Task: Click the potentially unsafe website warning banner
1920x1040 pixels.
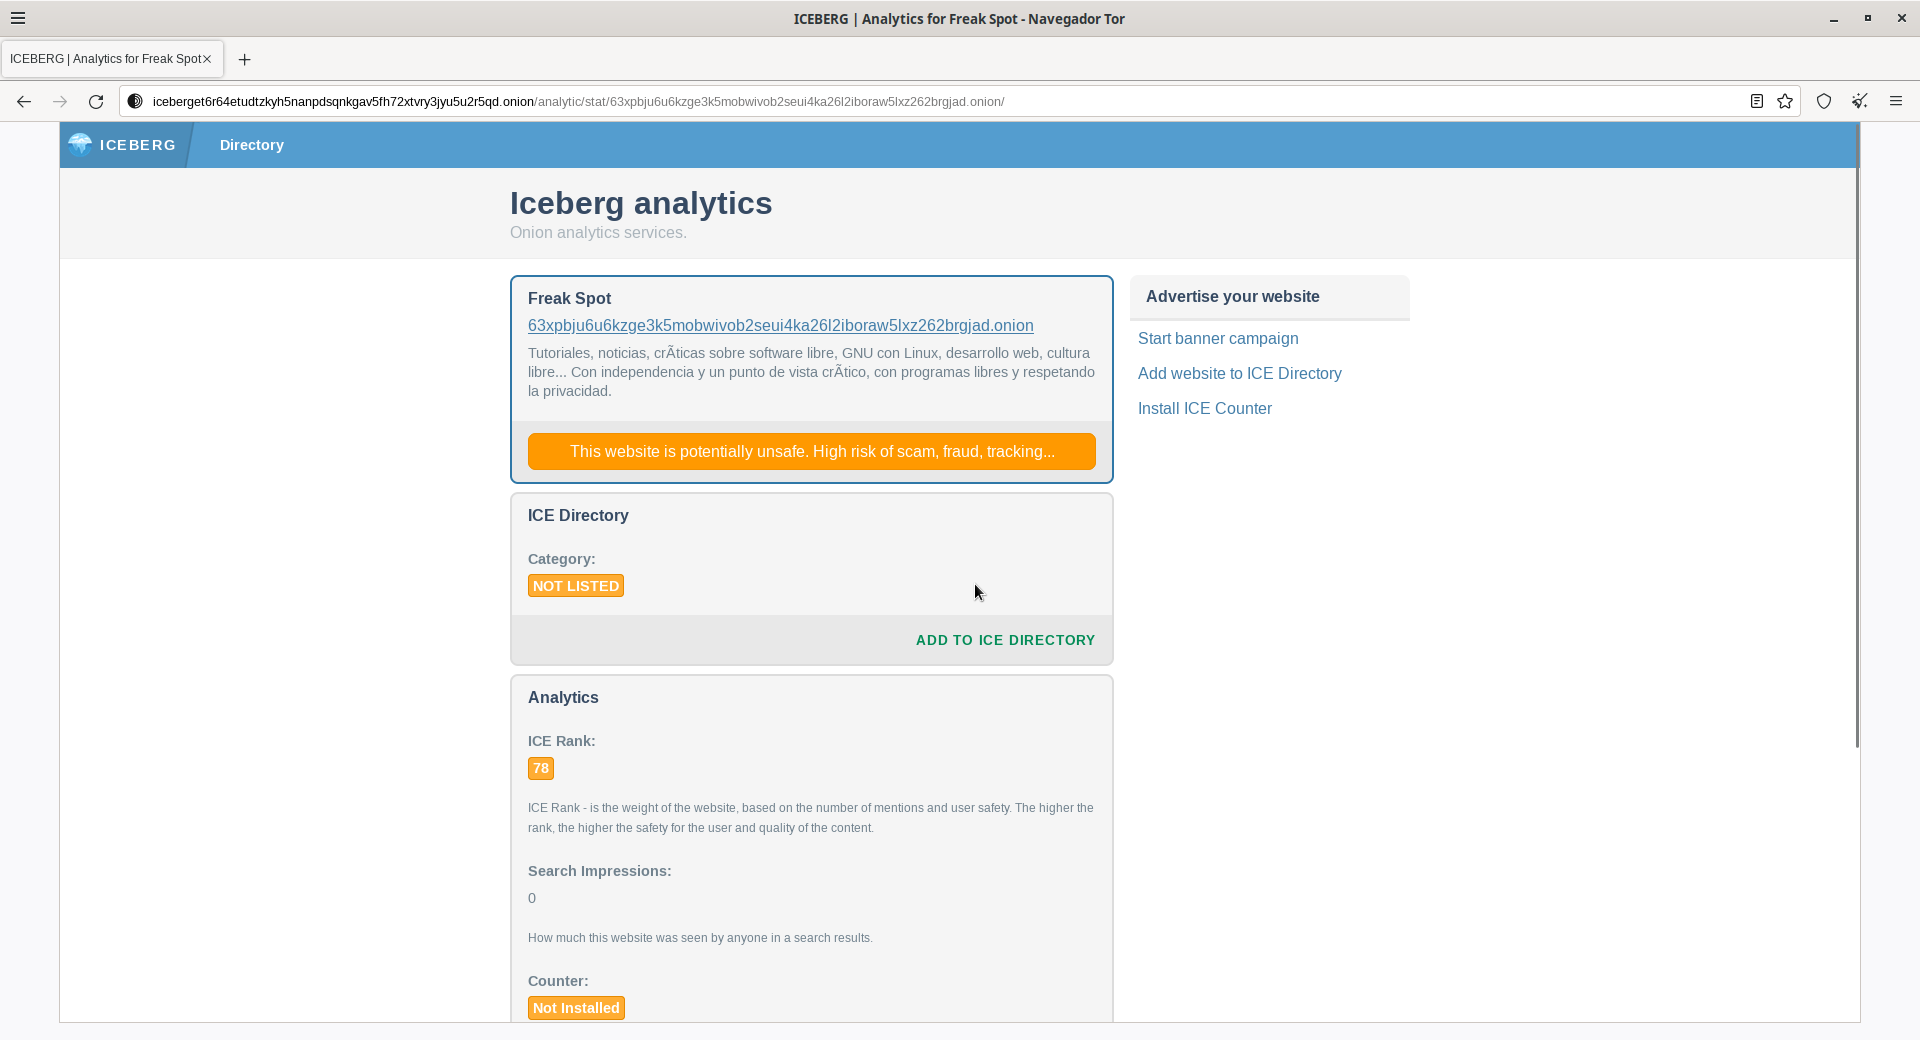Action: (812, 451)
